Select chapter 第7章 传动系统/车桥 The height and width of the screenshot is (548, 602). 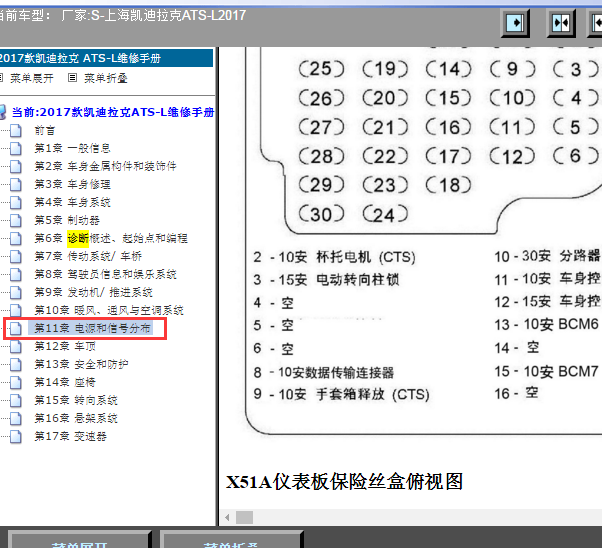click(x=88, y=256)
